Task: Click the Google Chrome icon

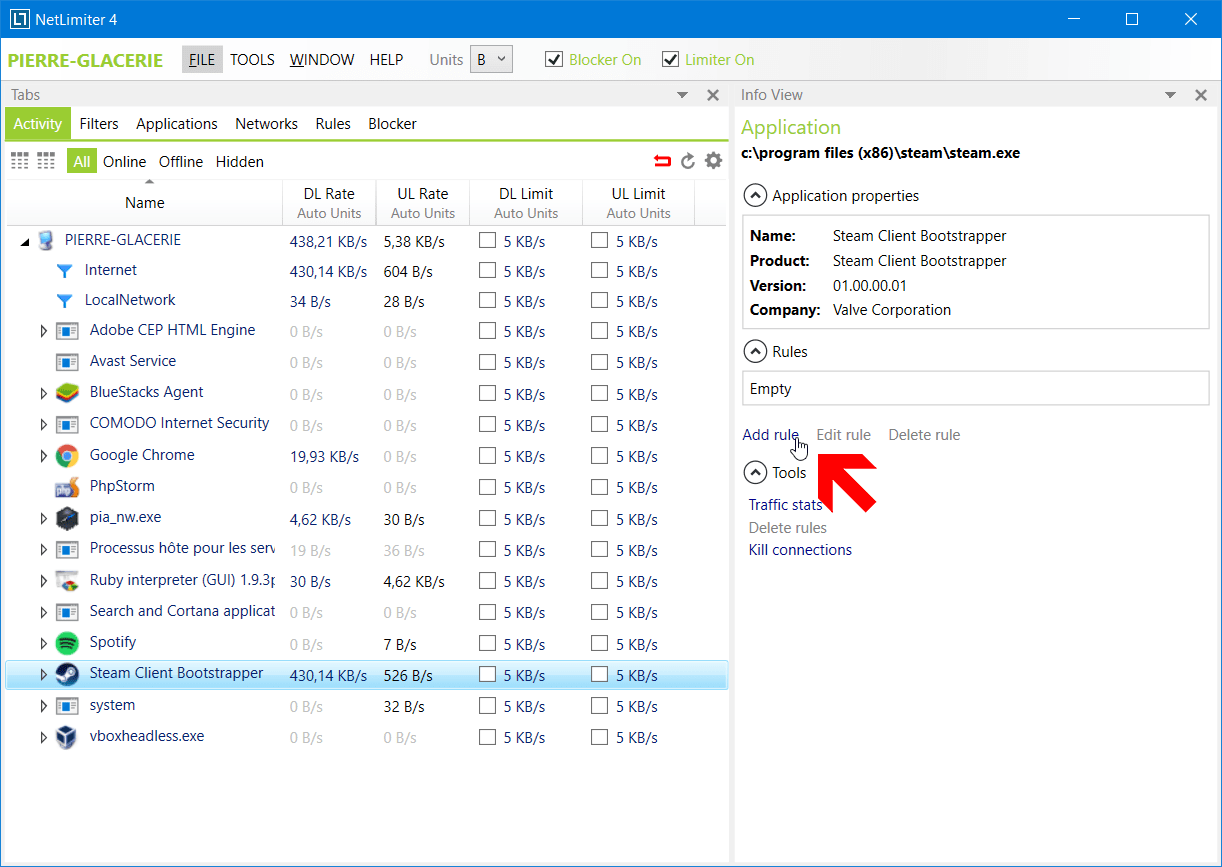Action: pyautogui.click(x=67, y=456)
